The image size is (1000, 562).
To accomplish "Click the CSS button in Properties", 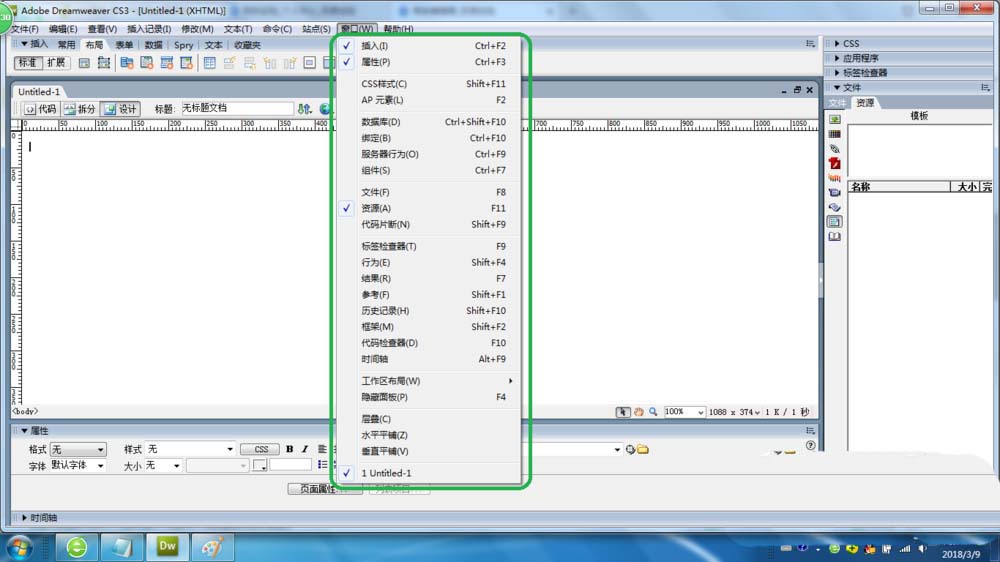I will [261, 450].
